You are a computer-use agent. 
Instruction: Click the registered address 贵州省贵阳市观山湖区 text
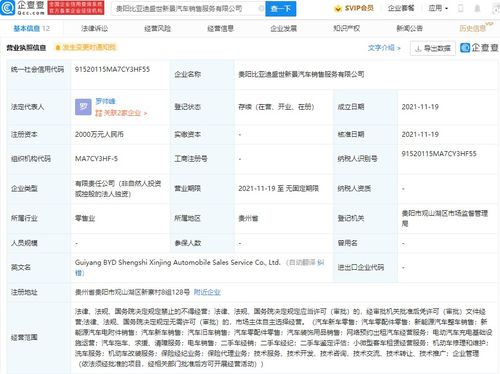(x=132, y=292)
